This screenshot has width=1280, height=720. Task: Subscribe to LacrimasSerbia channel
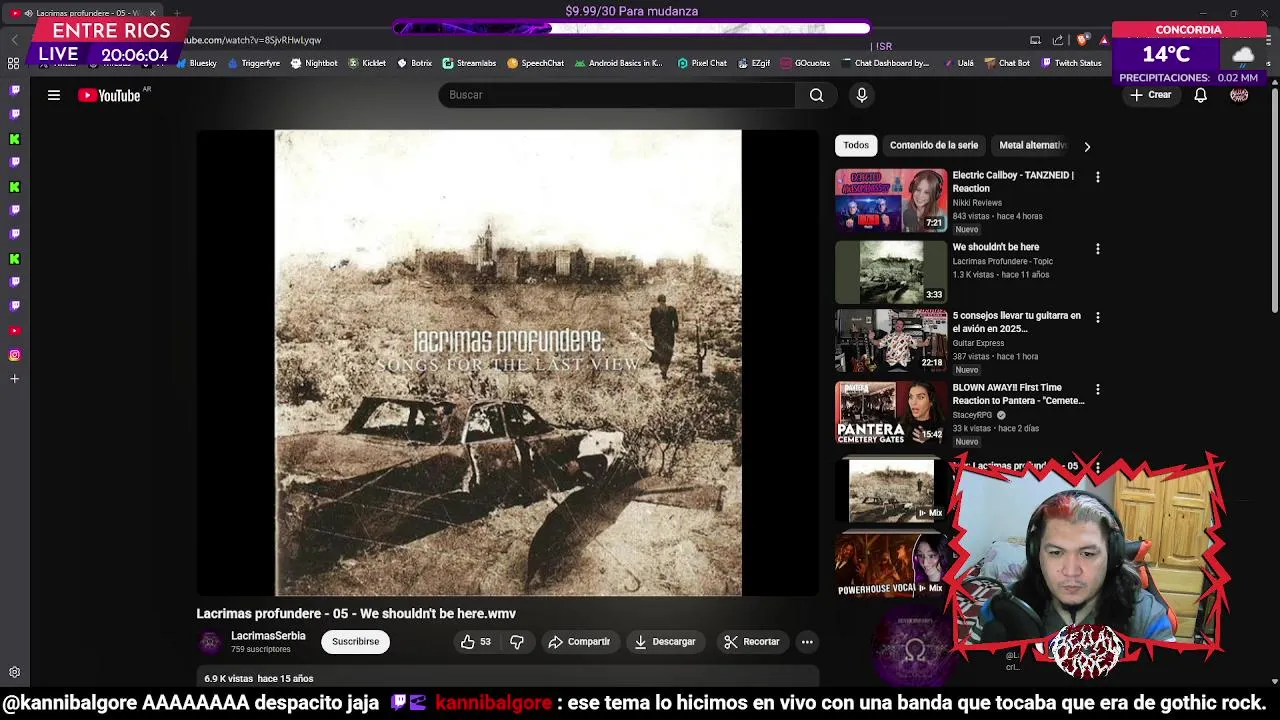[355, 642]
